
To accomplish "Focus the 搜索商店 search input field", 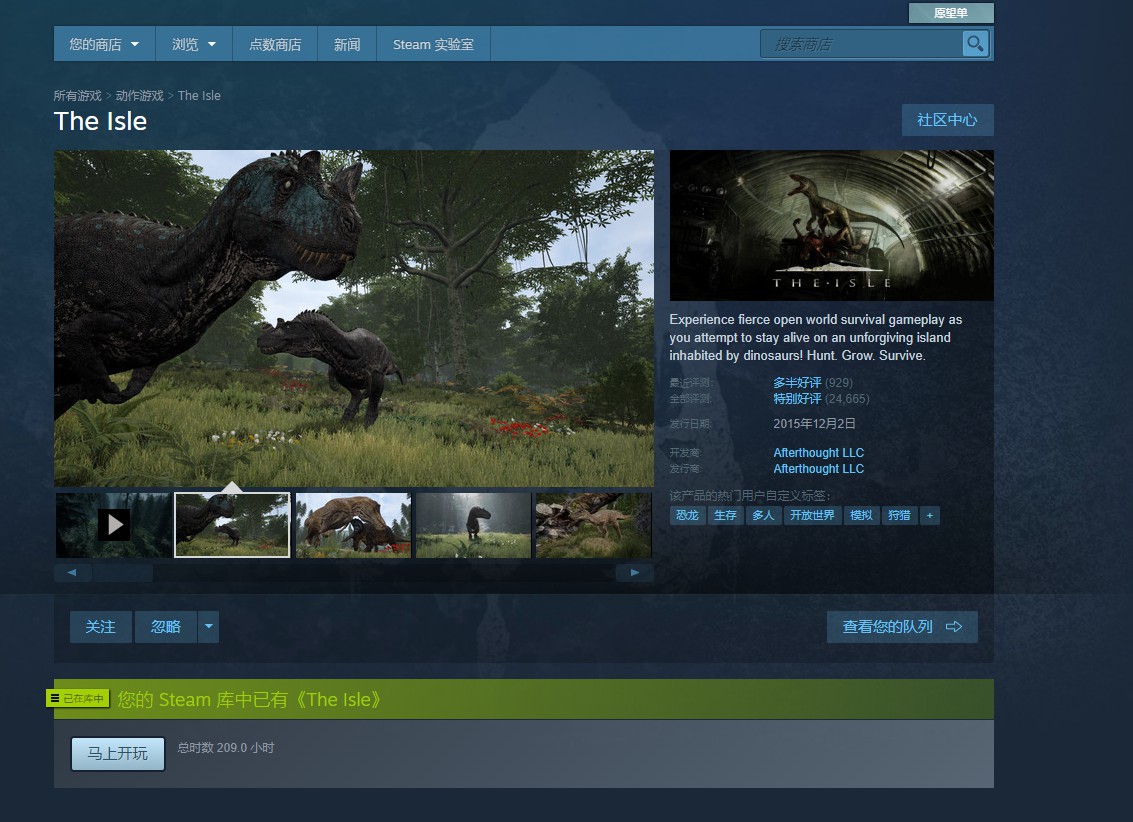I will [x=861, y=44].
